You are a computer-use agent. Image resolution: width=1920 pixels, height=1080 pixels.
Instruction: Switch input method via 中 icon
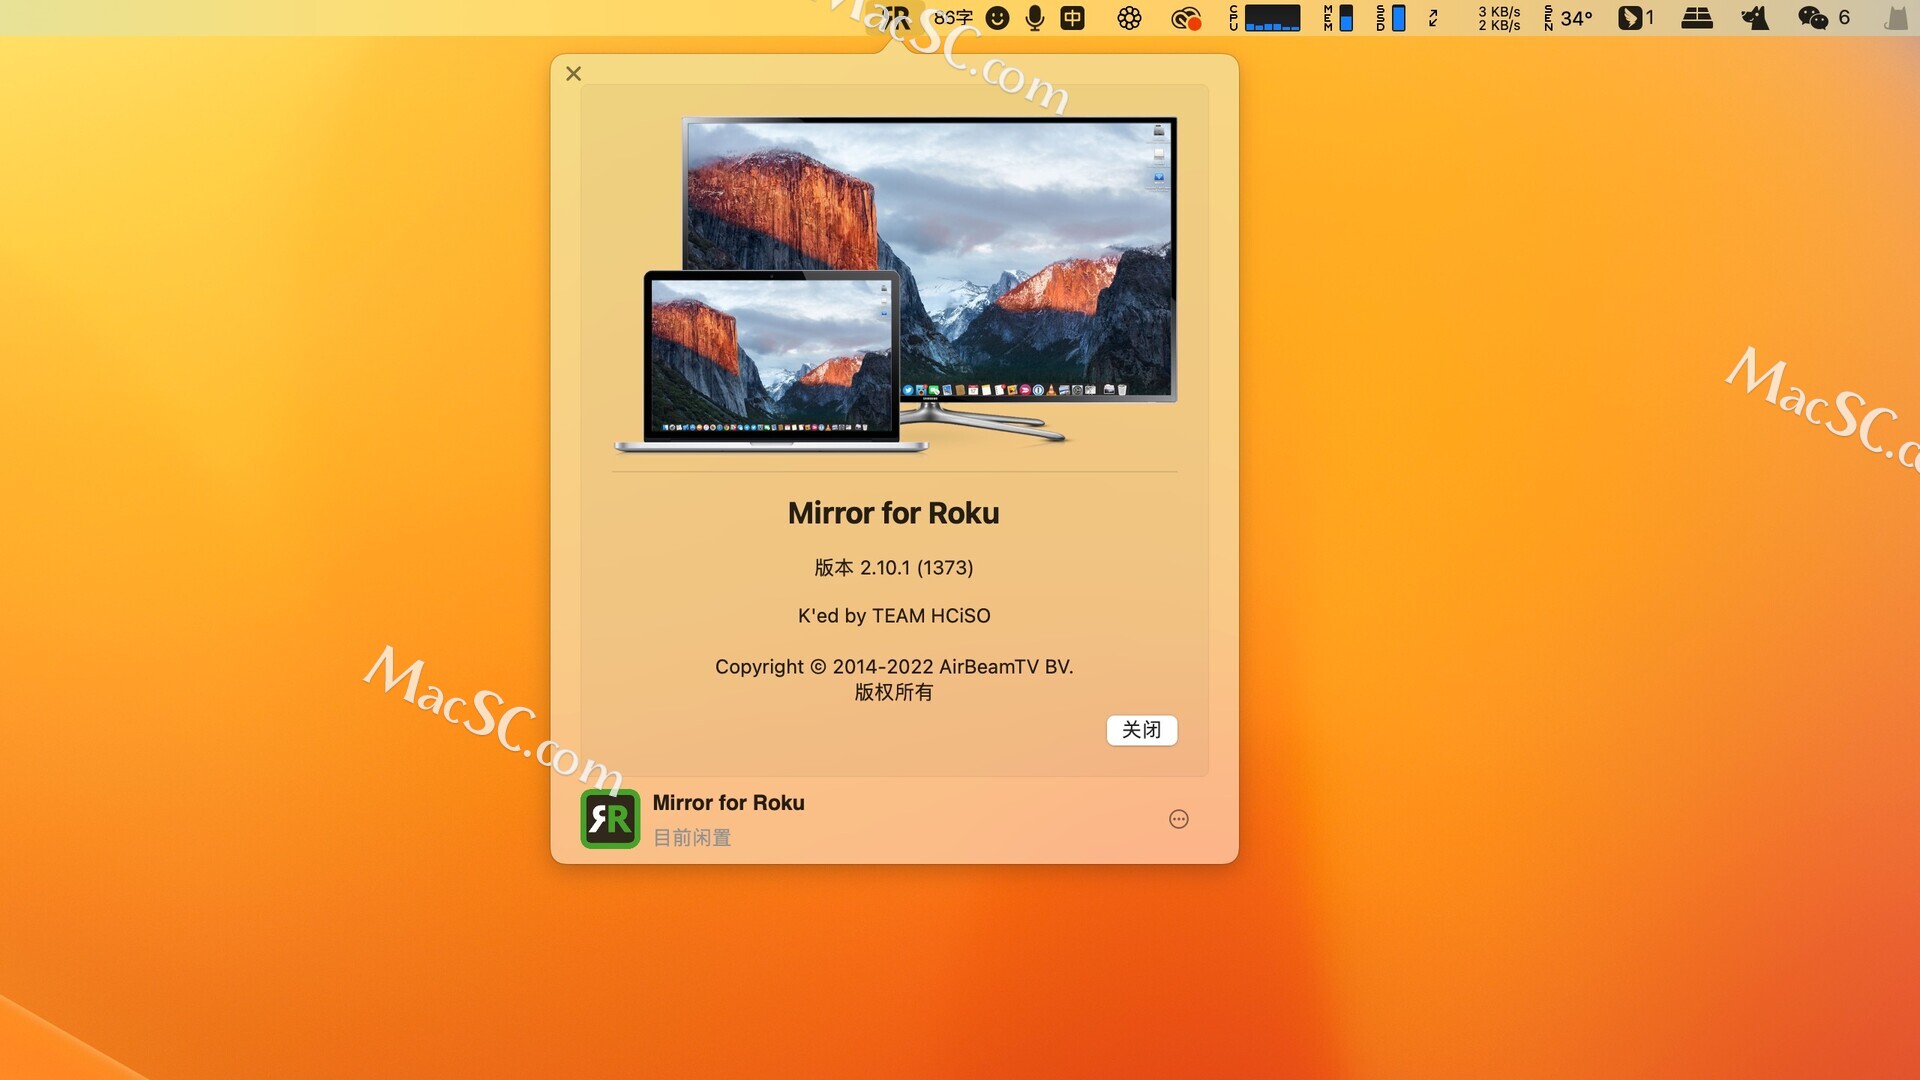click(x=1072, y=18)
